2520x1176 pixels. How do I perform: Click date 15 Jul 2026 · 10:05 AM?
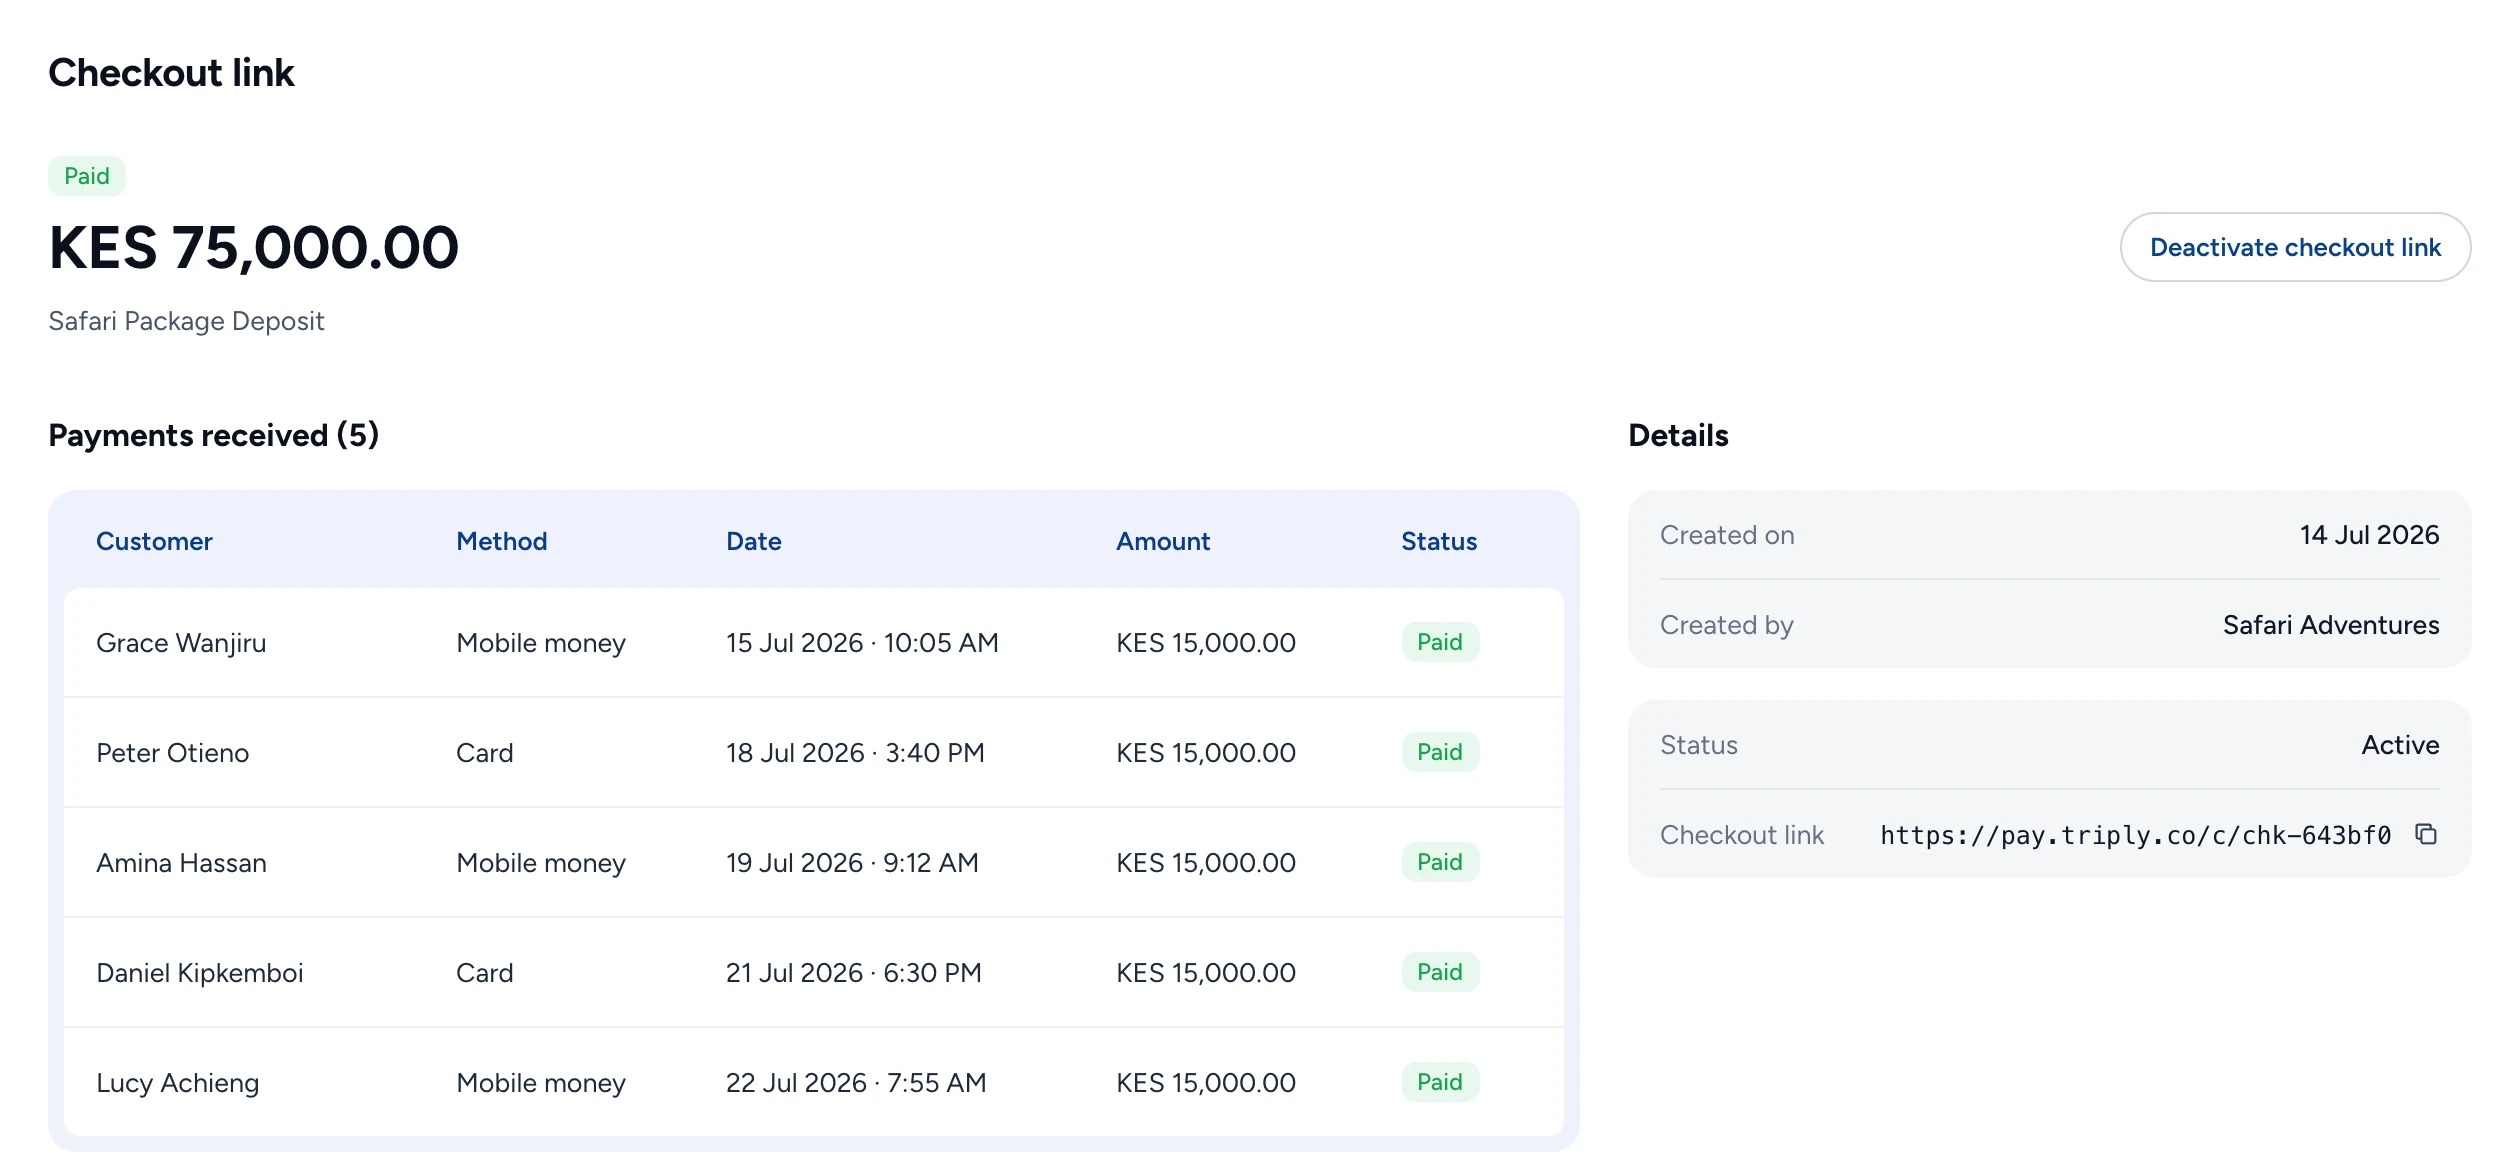point(862,643)
